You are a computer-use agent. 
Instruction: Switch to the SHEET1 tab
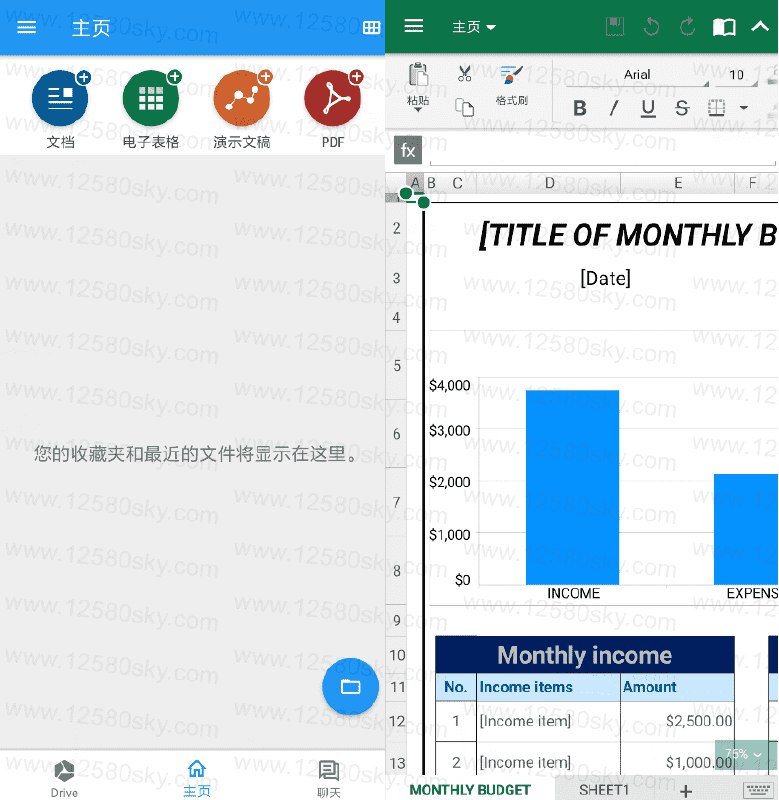click(x=604, y=790)
